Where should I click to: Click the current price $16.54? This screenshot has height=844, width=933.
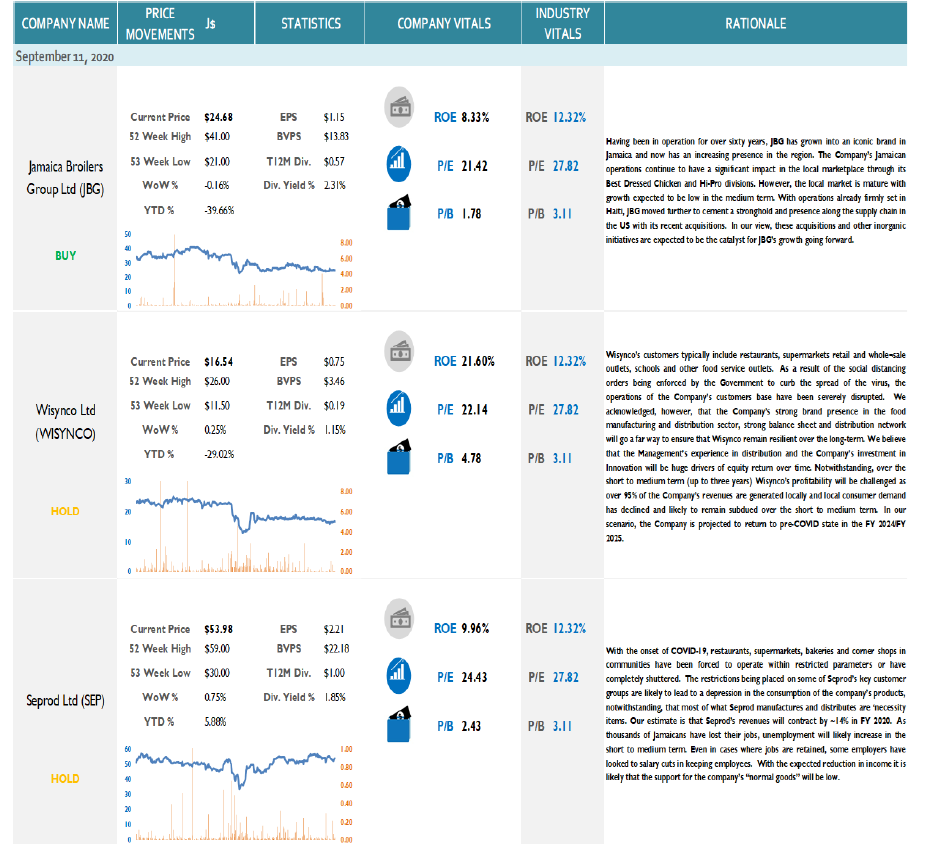pyautogui.click(x=218, y=362)
